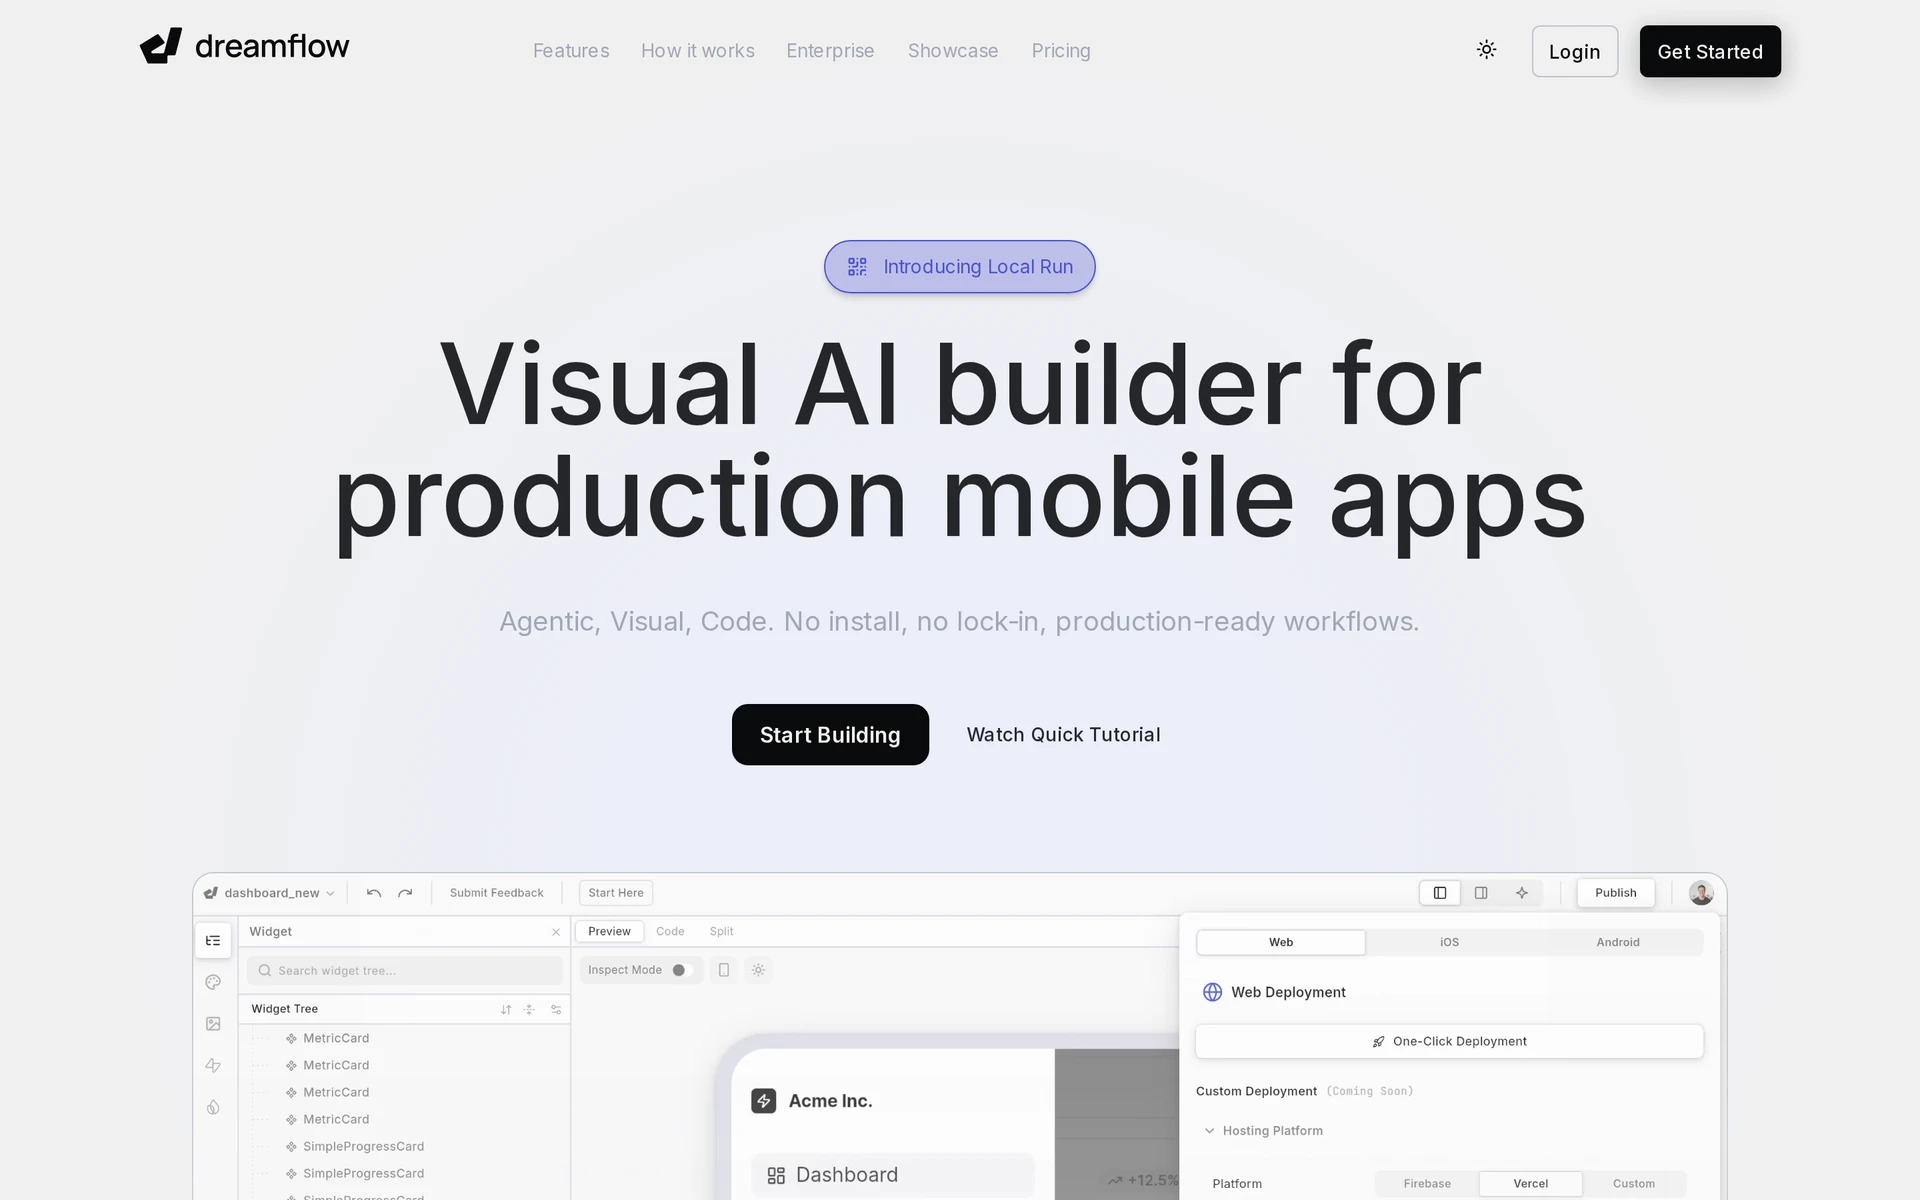Click the Acme Inc. bolt logo in preview
This screenshot has width=1920, height=1200.
pyautogui.click(x=764, y=1101)
